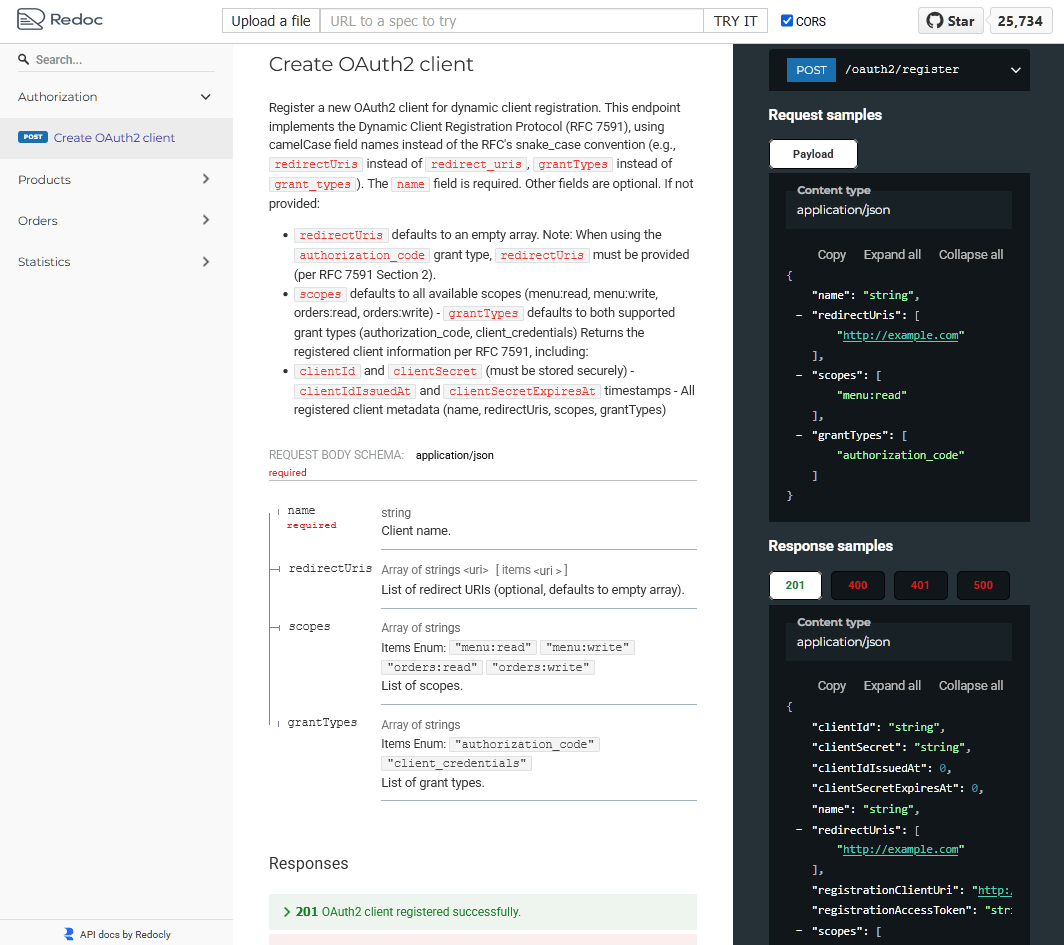This screenshot has height=945, width=1064.
Task: Open Create OAuth2 client sidebar item
Action: click(x=116, y=138)
